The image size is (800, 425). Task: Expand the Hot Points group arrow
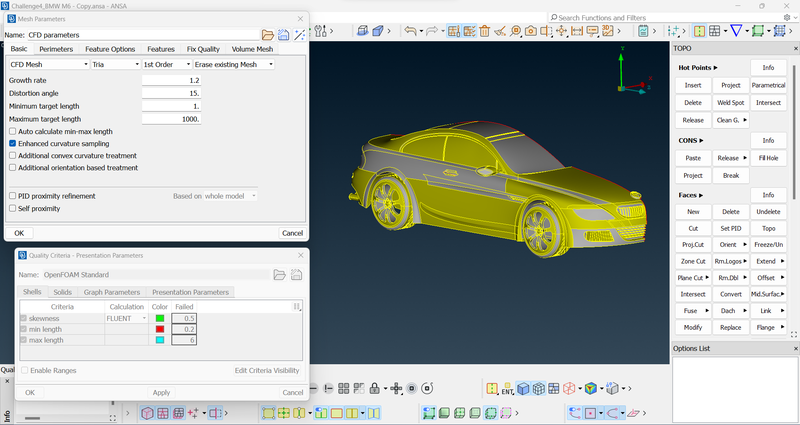pos(716,67)
